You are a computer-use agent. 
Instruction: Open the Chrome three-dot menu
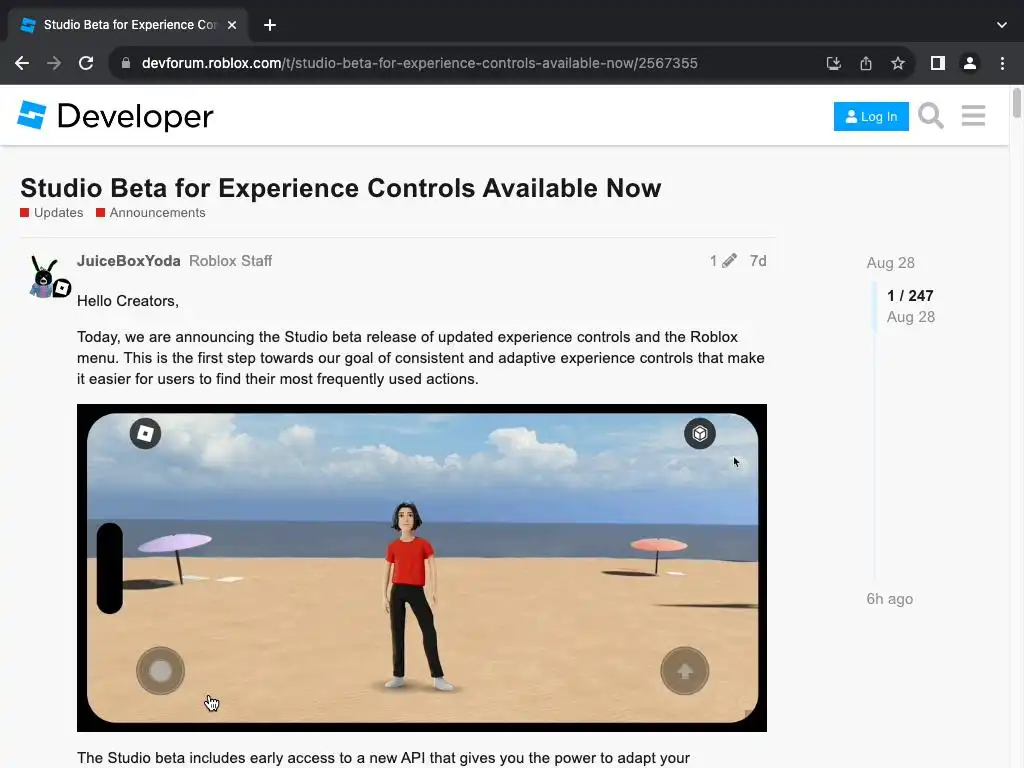click(x=1002, y=63)
